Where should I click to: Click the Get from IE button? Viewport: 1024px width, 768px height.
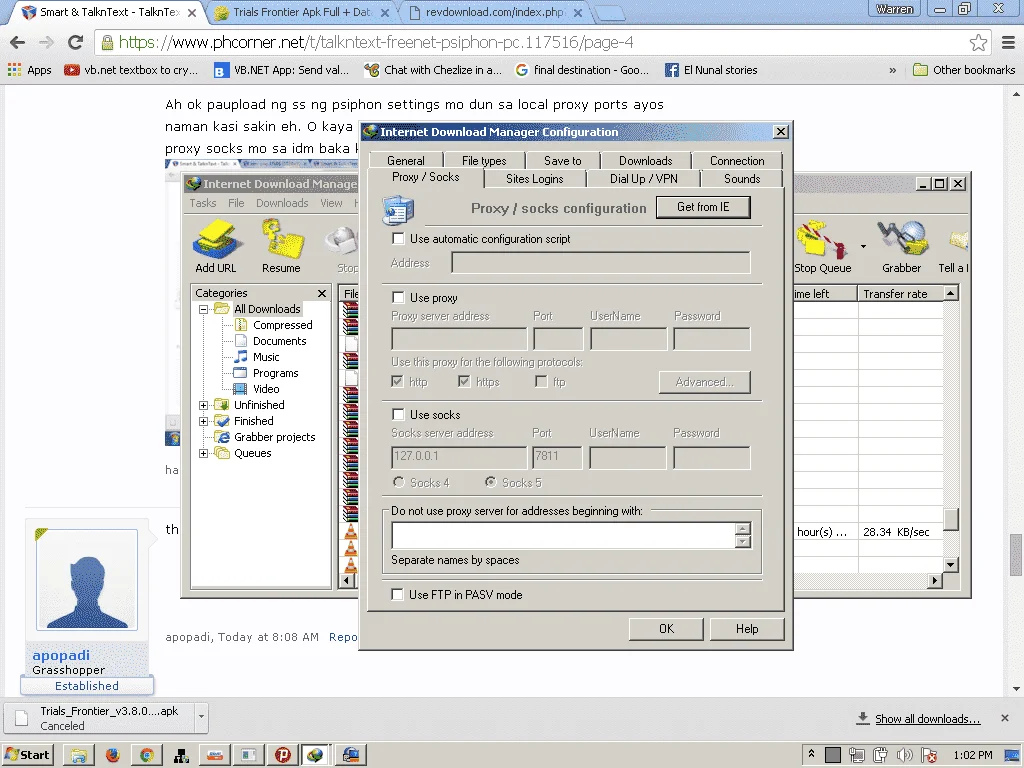703,207
